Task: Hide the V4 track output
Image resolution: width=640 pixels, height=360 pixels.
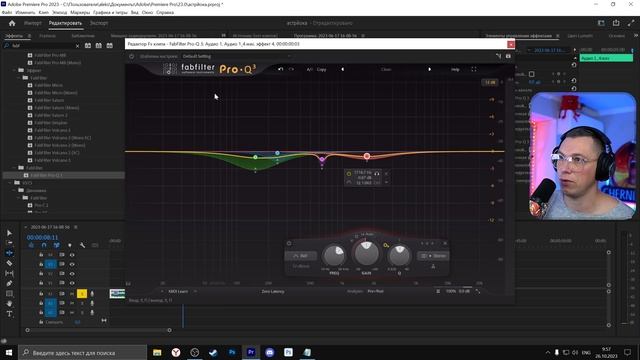Action: 72,255
